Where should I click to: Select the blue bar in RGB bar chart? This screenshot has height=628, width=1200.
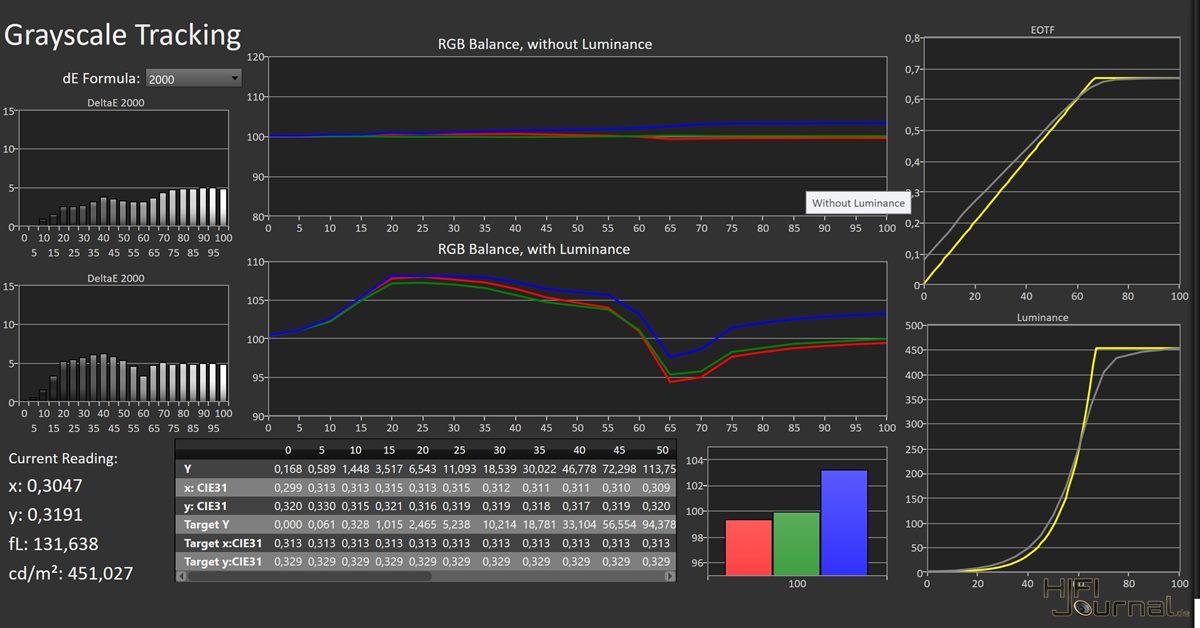pos(844,522)
